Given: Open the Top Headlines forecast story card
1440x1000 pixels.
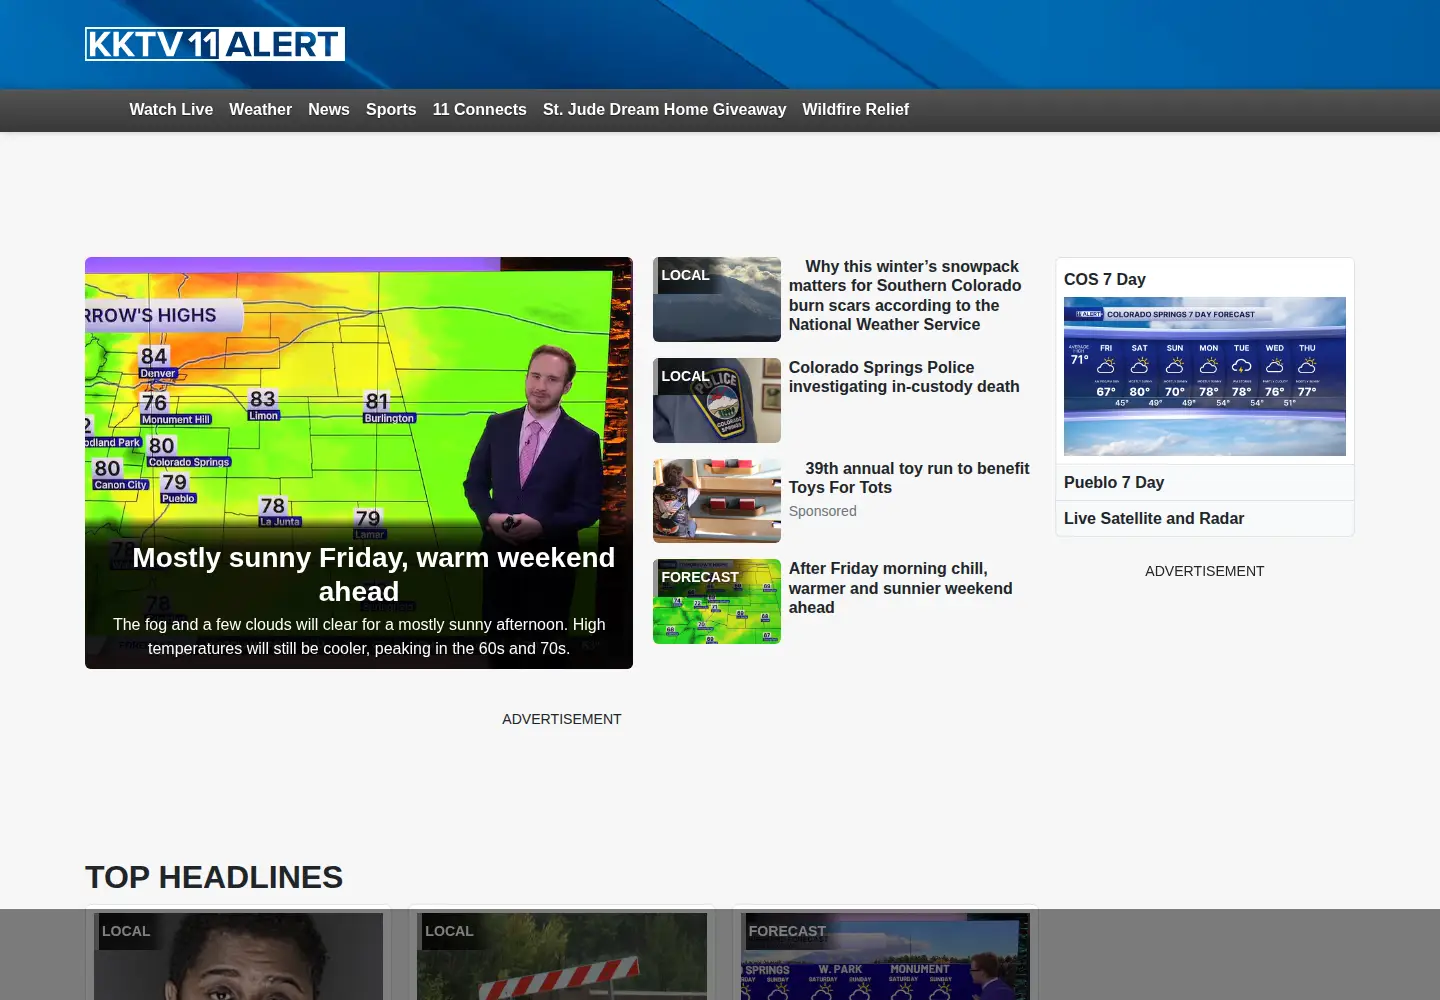Looking at the screenshot, I should [x=885, y=956].
